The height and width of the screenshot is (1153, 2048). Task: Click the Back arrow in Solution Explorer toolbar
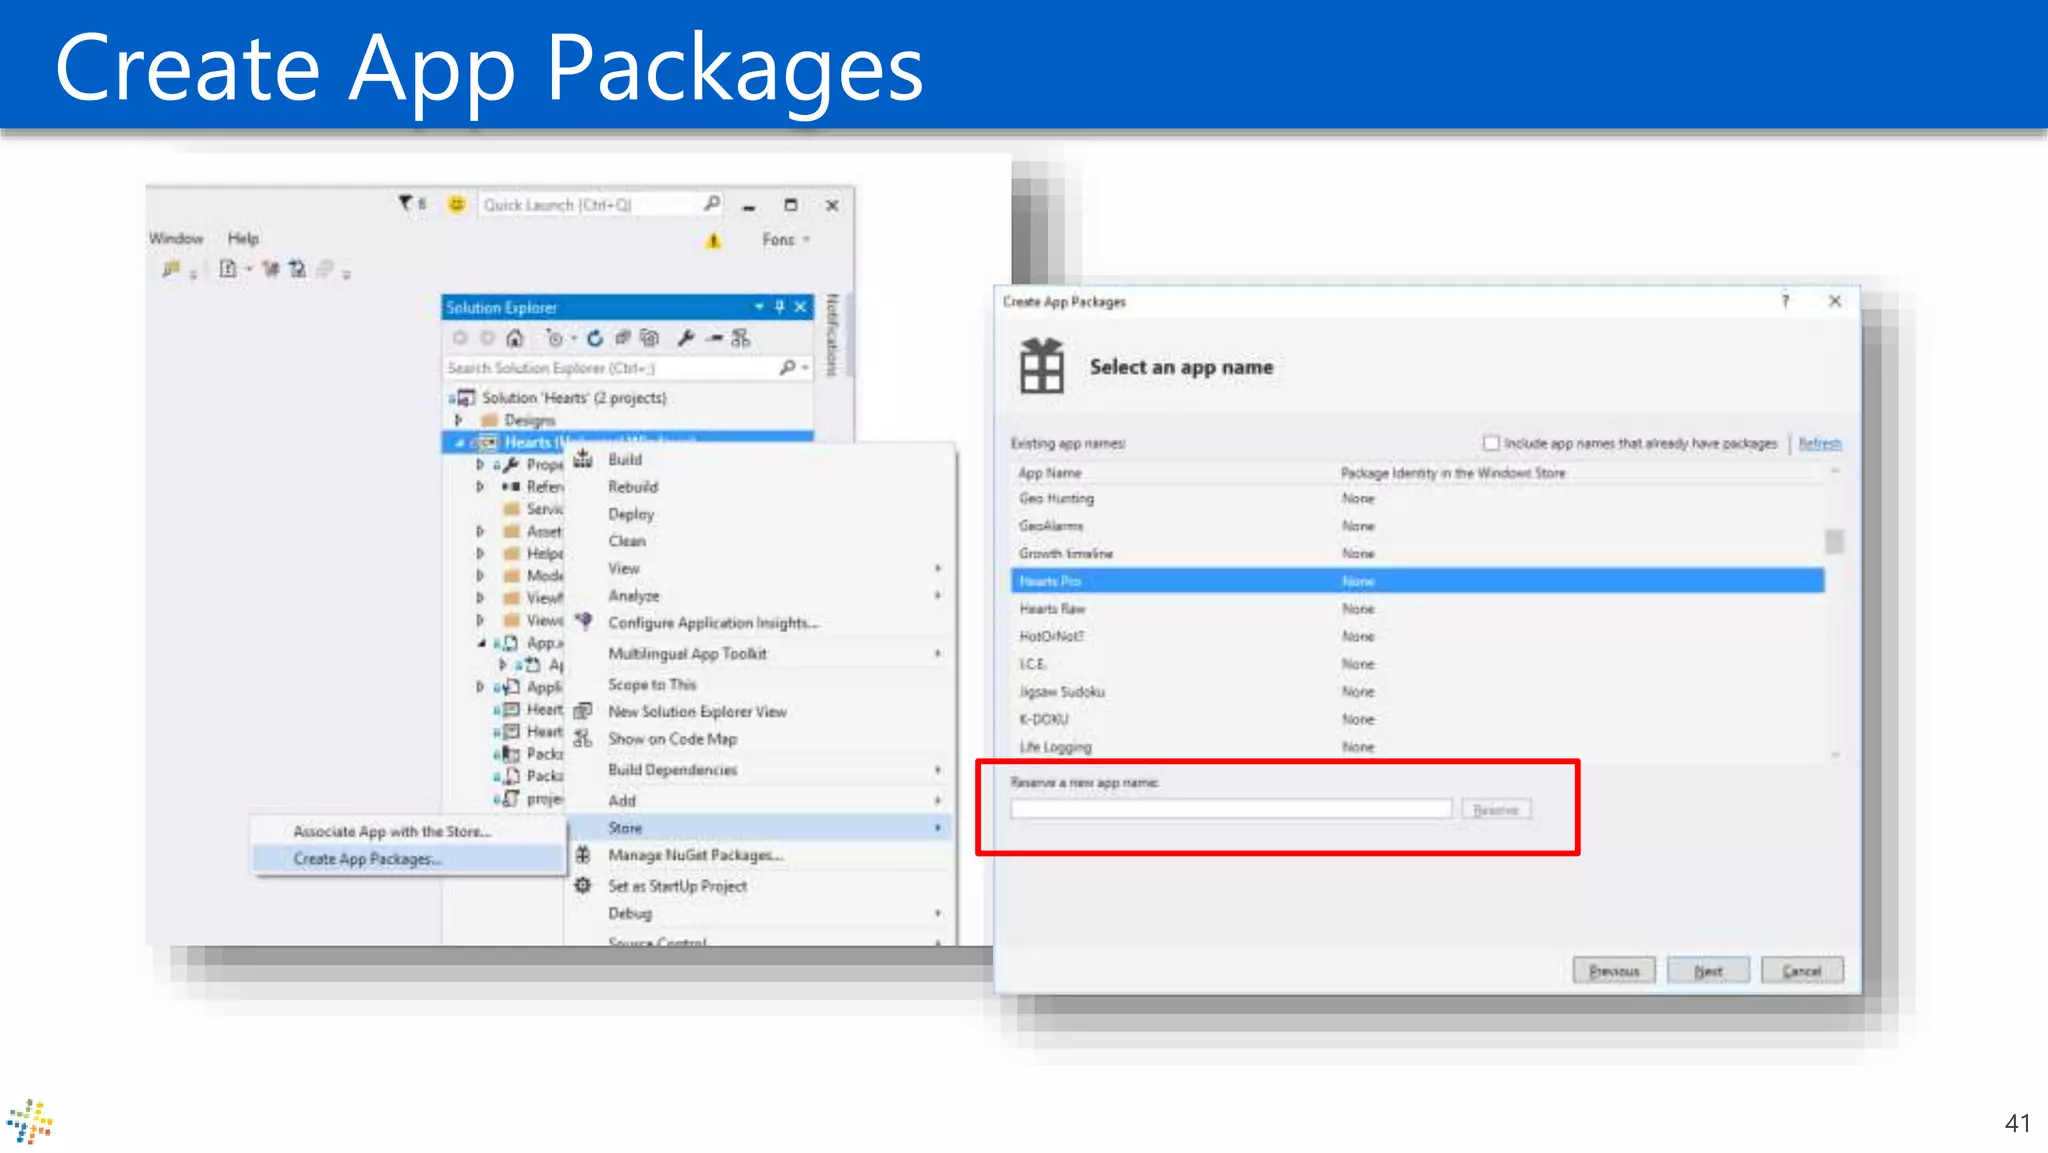(x=460, y=338)
